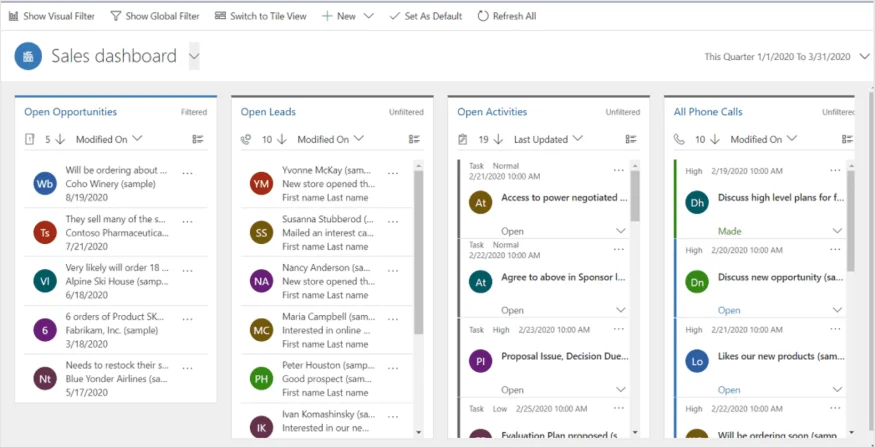Image resolution: width=875 pixels, height=447 pixels.
Task: Click the New plus icon
Action: tap(327, 16)
